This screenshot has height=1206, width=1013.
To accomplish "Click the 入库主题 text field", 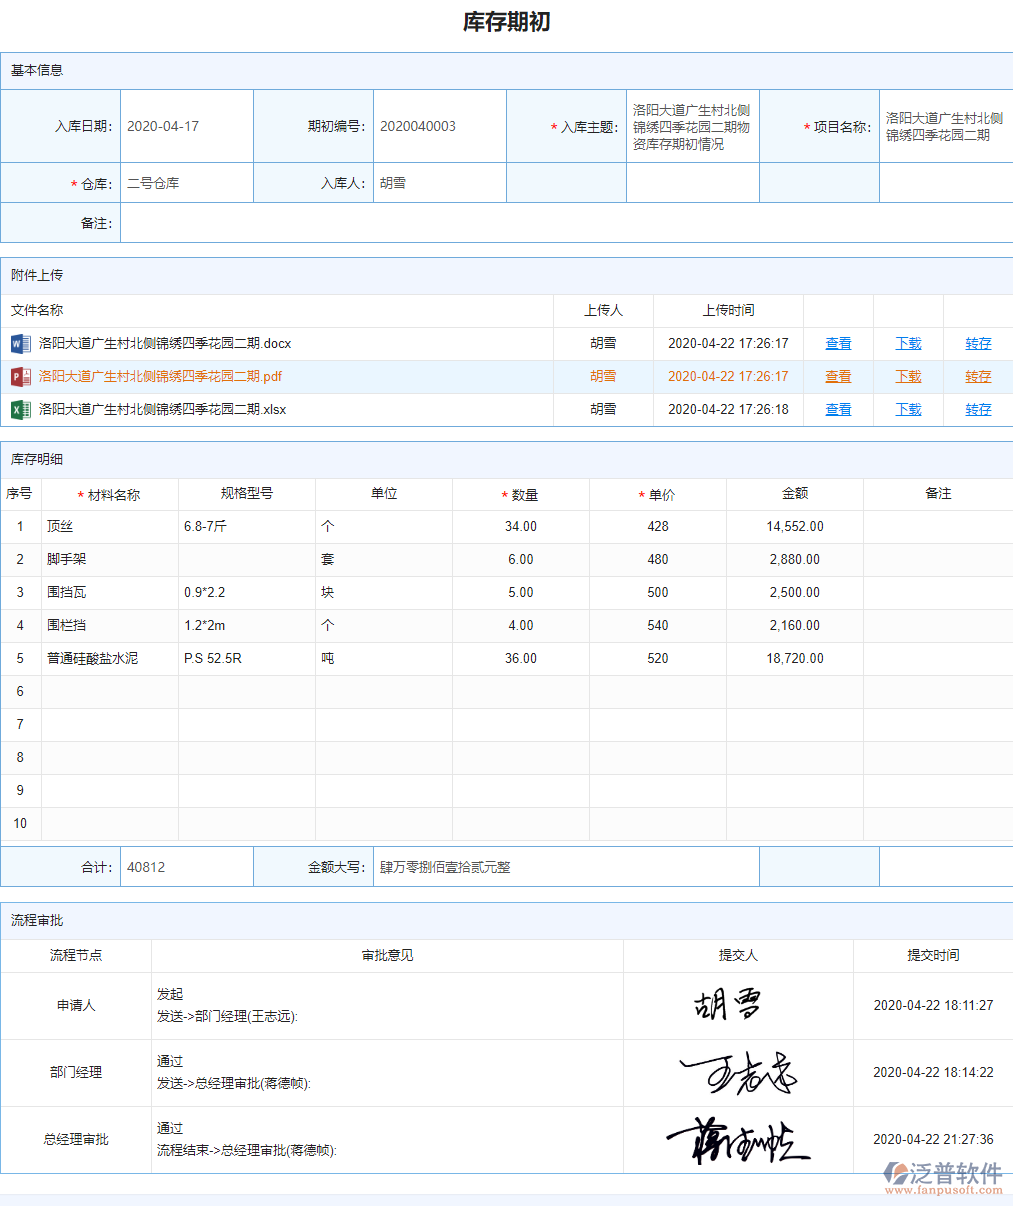I will point(692,127).
